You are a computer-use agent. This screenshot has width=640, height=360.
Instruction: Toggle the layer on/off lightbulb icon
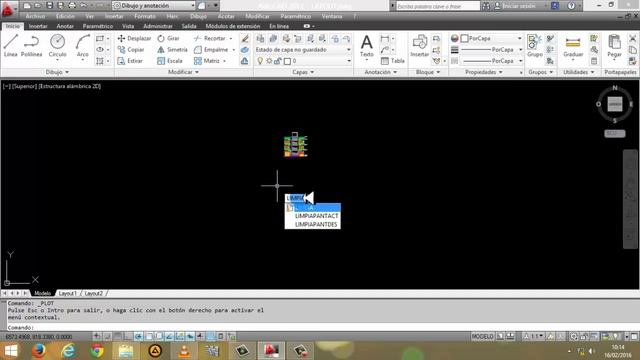260,61
